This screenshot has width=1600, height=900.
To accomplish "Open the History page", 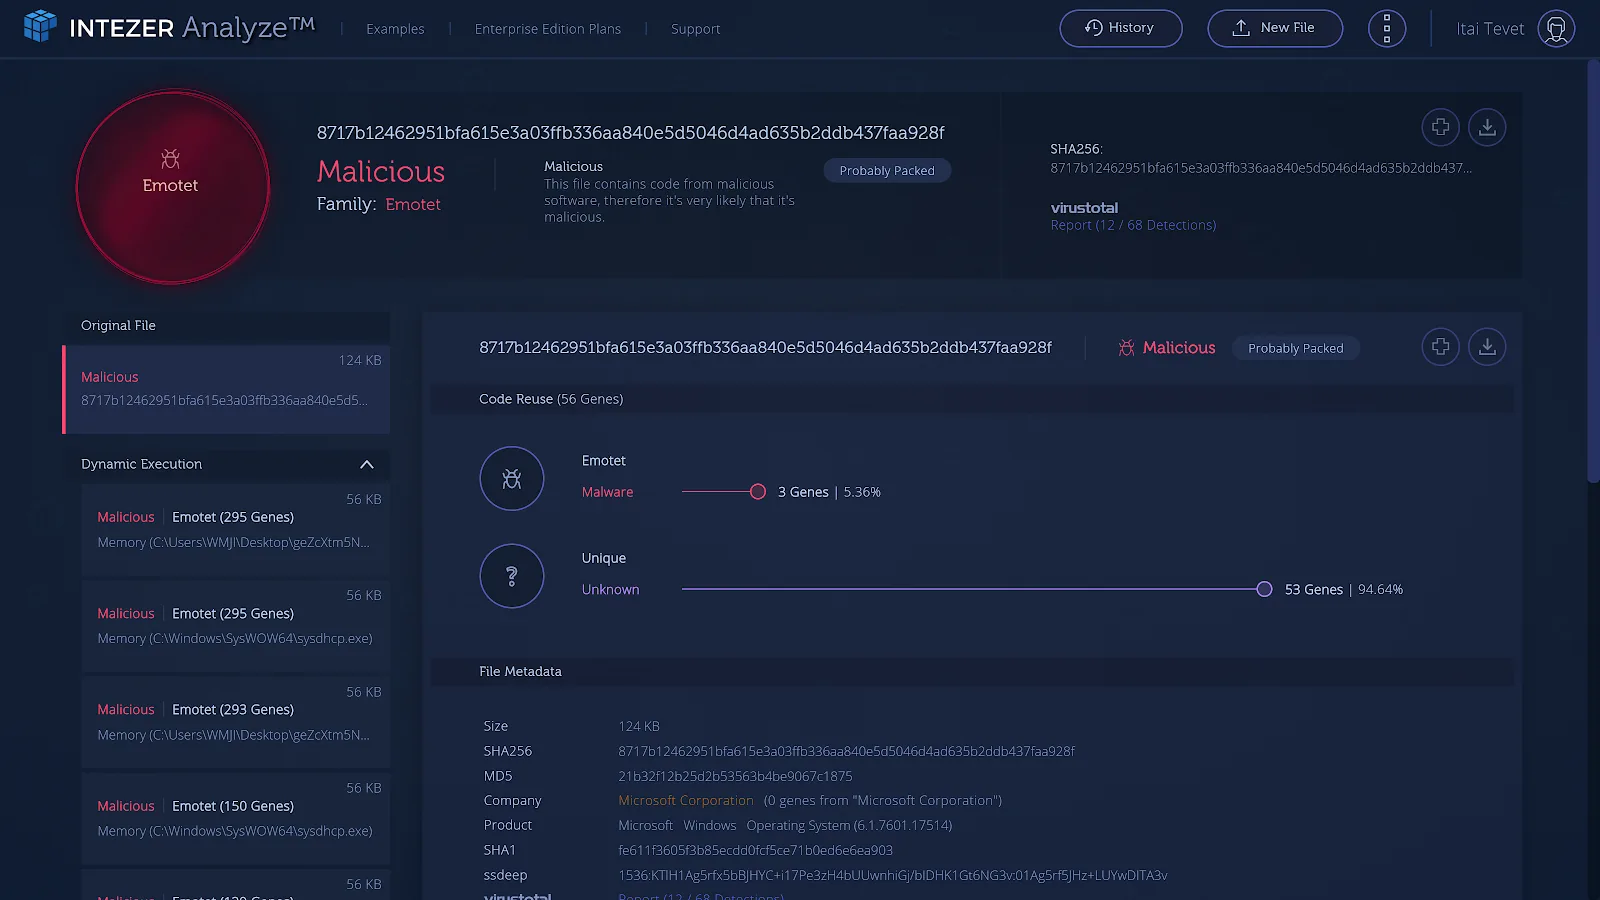I will tap(1120, 28).
